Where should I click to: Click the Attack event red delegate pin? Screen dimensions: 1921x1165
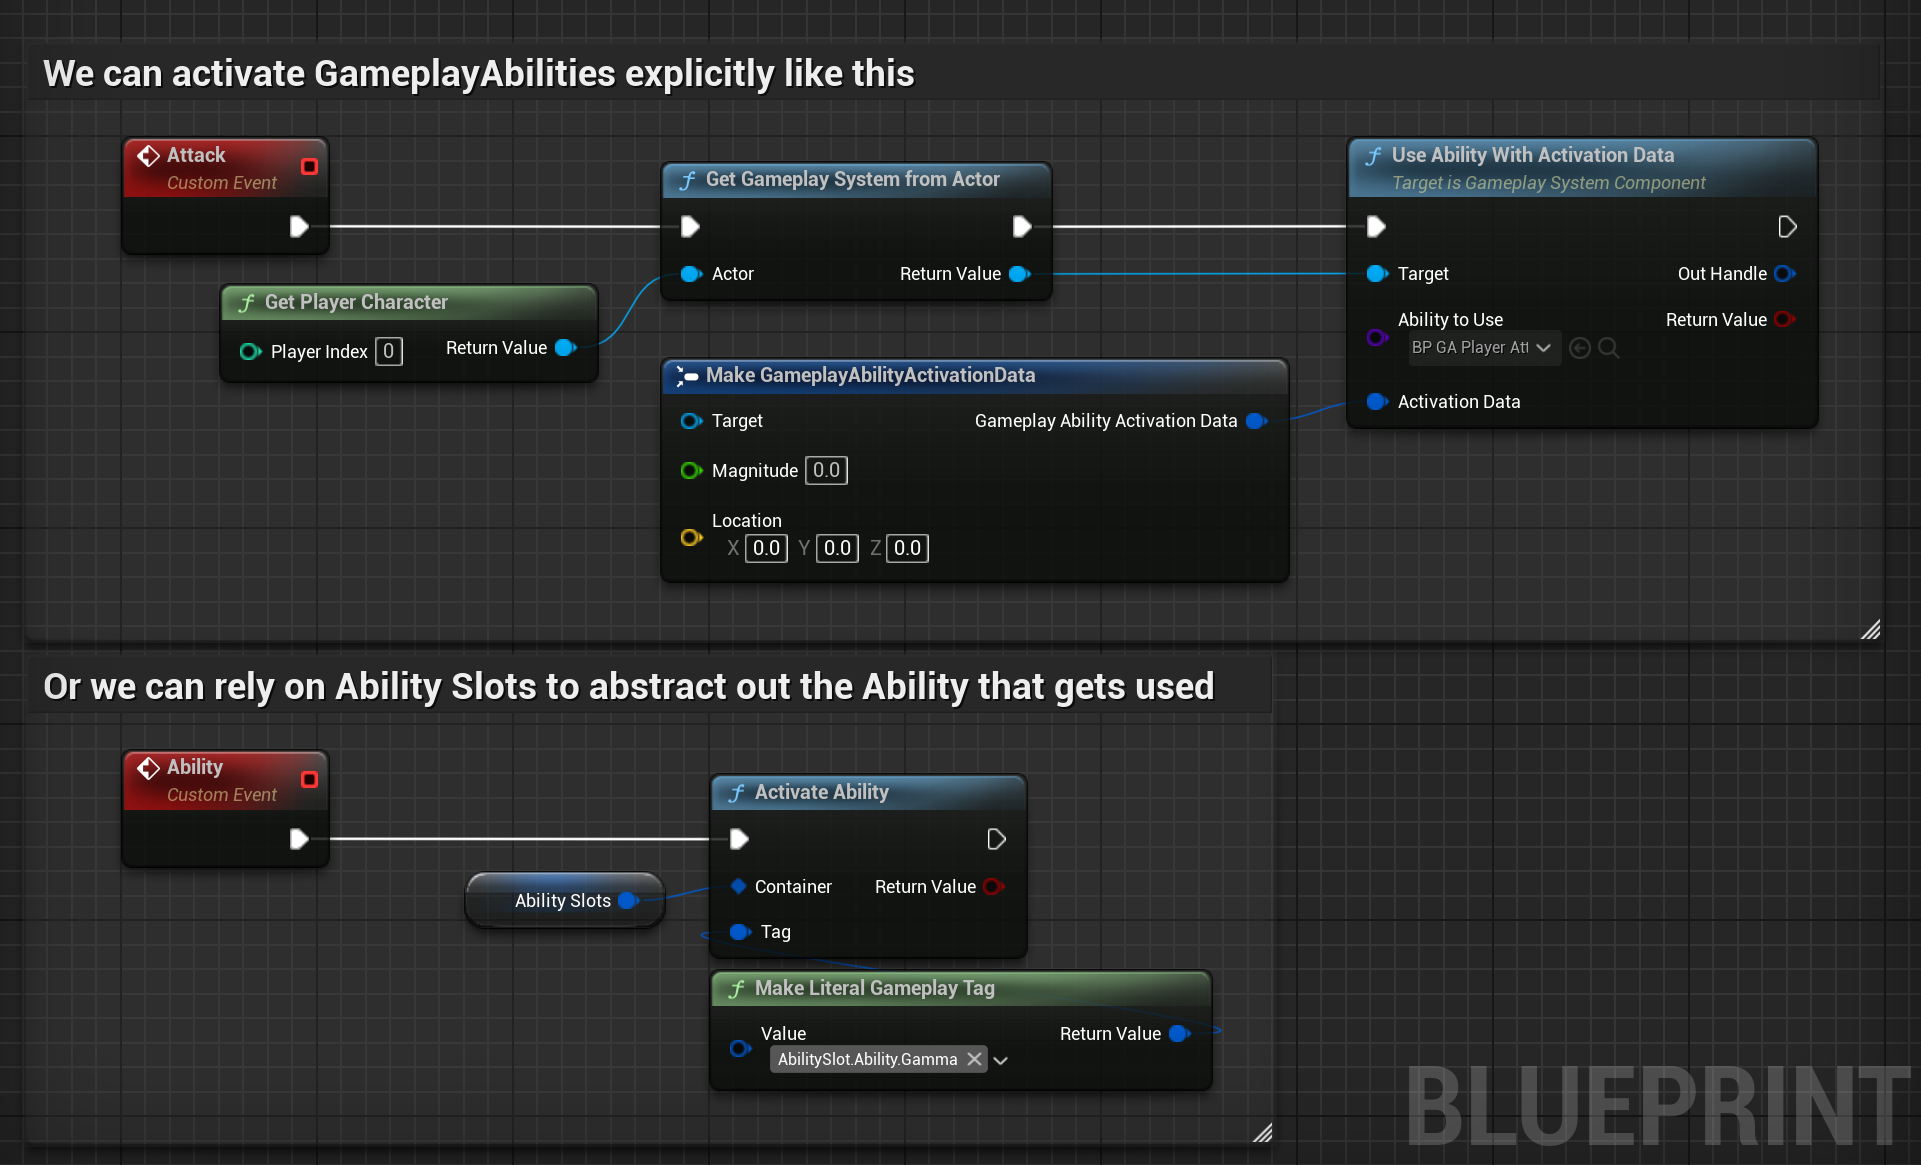point(309,166)
